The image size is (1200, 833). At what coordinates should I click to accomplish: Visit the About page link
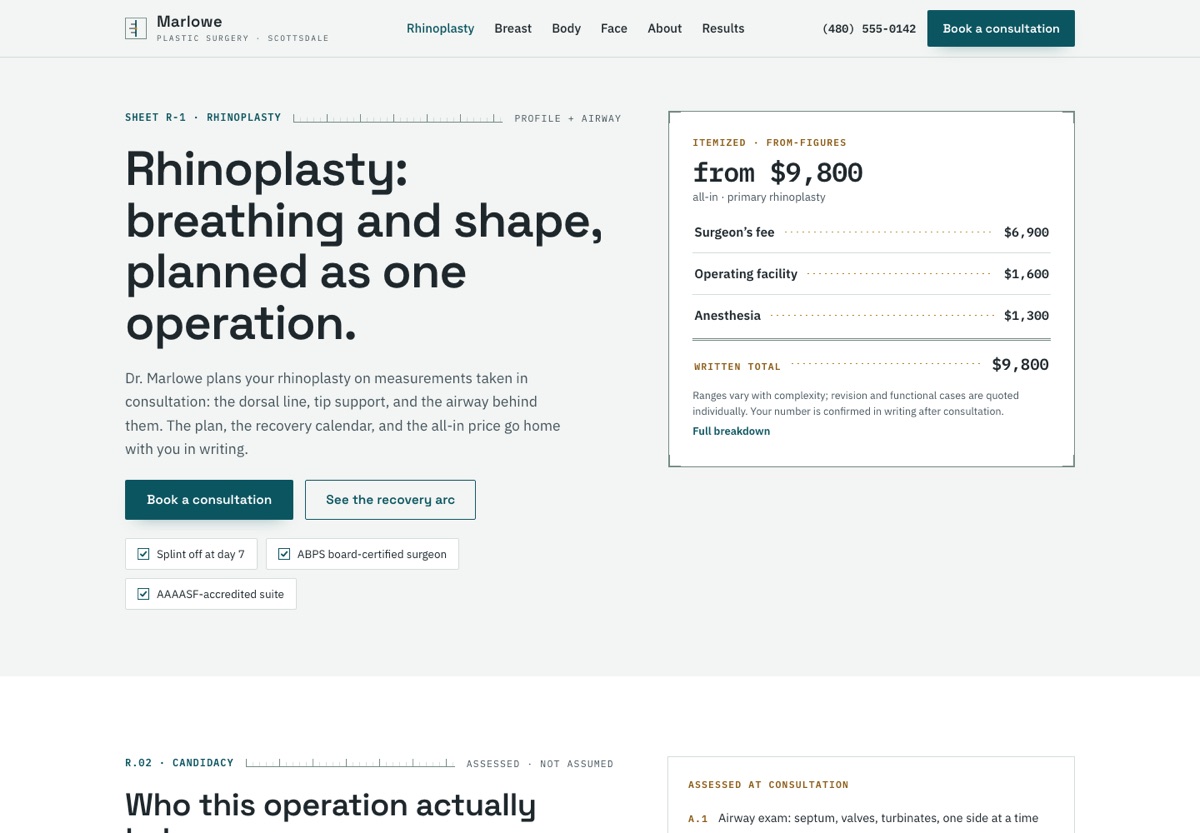pos(665,28)
